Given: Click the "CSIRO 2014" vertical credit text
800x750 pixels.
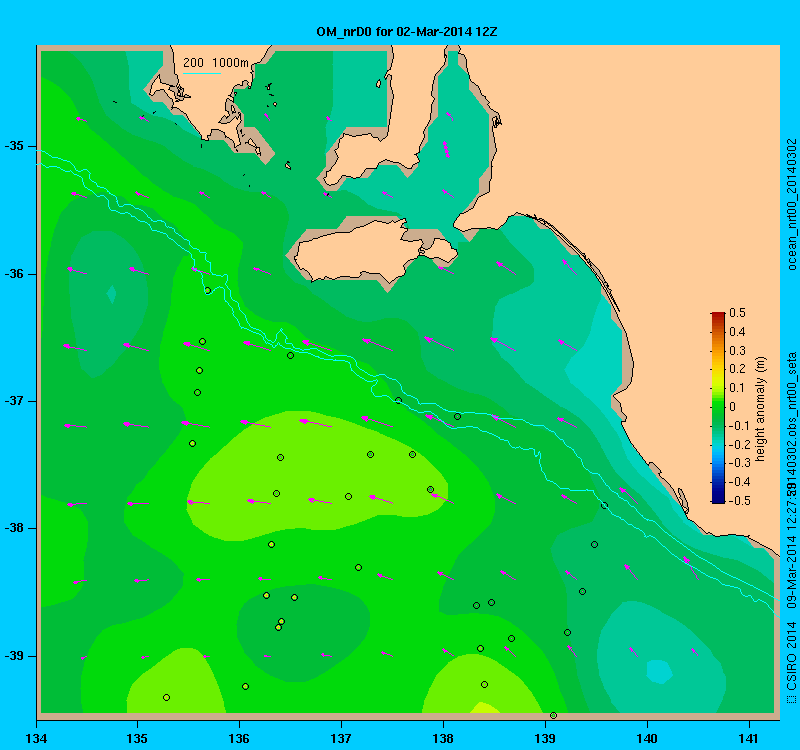Looking at the screenshot, I should coord(791,656).
